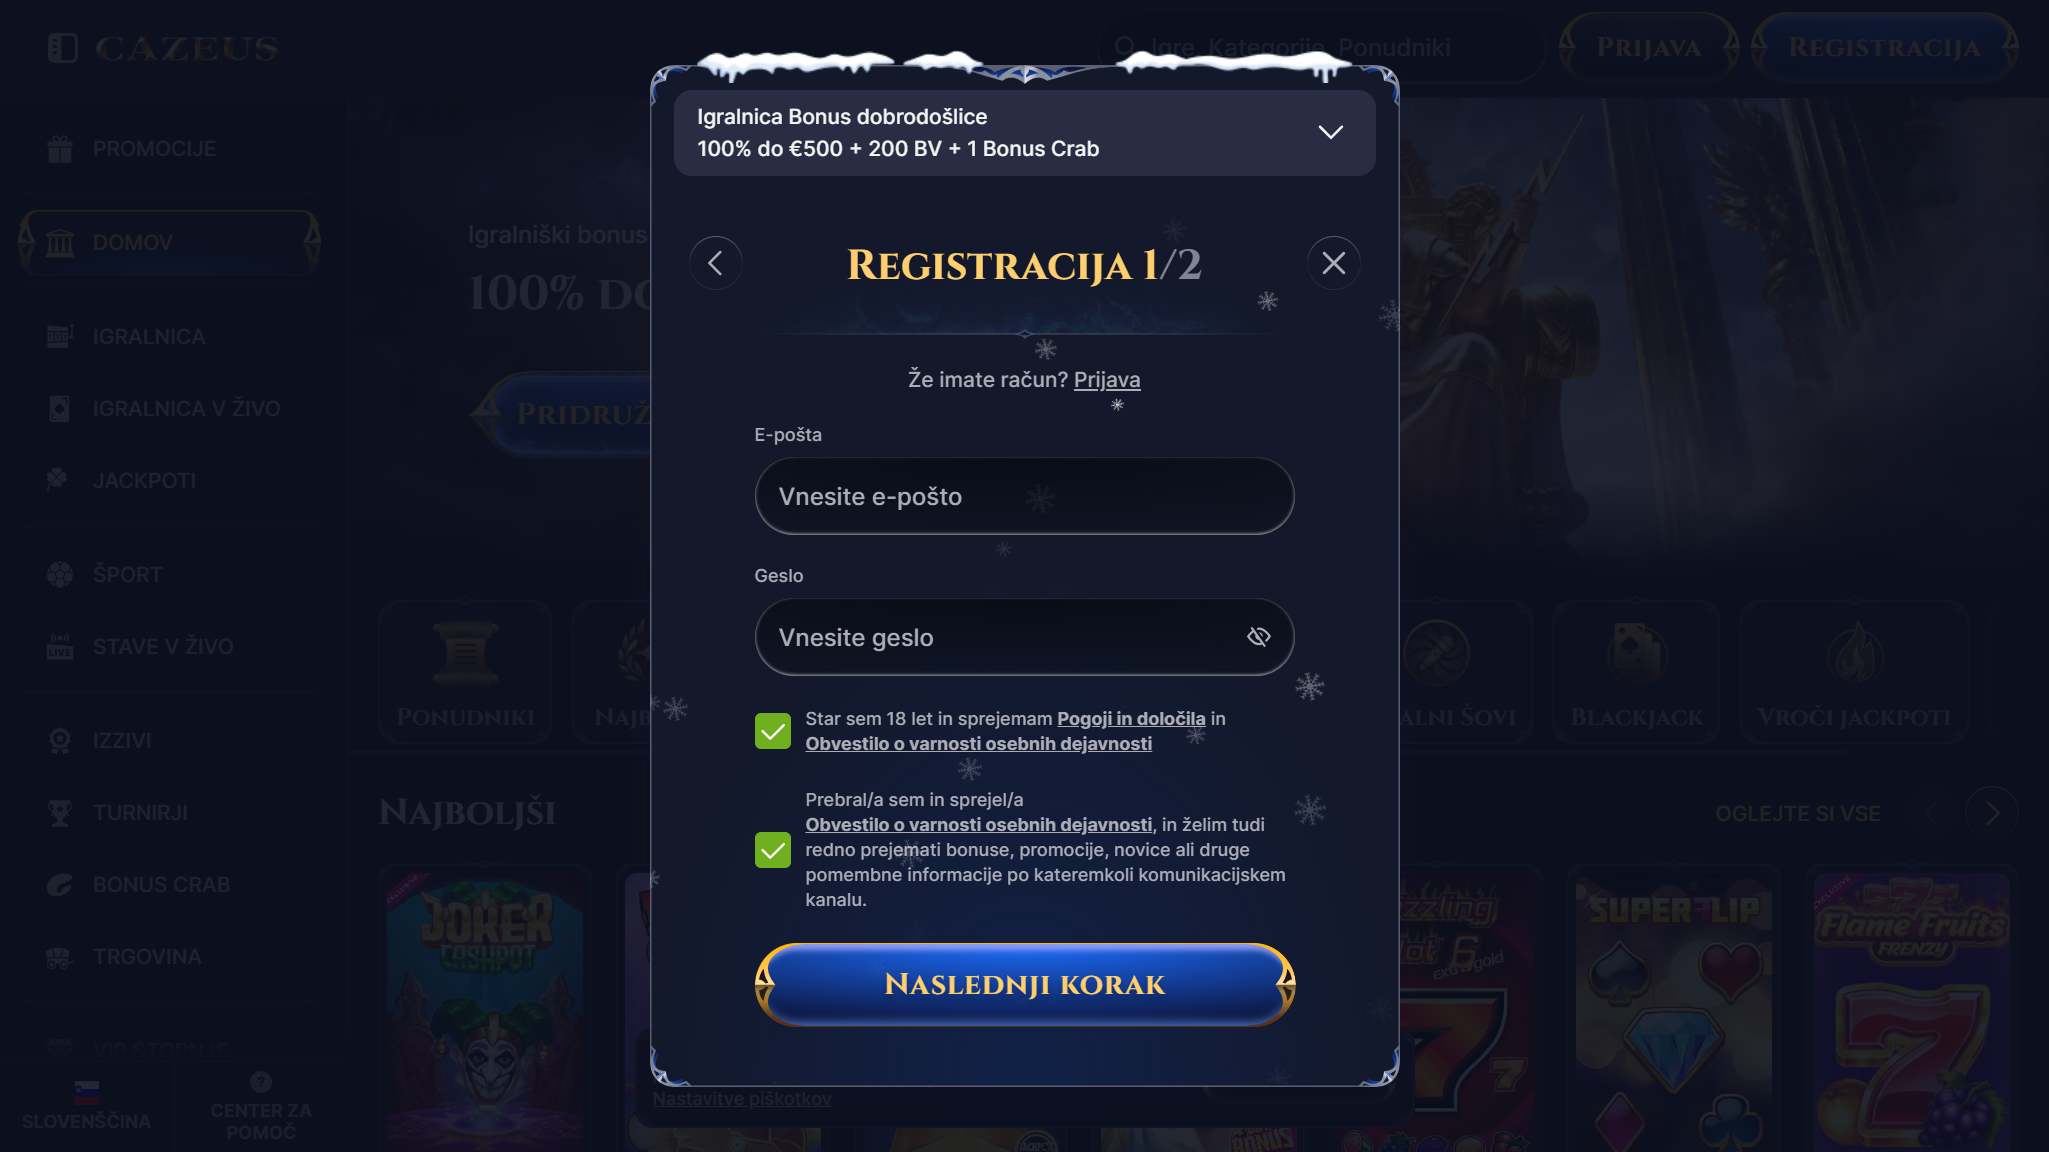This screenshot has width=2049, height=1152.
Task: Close the Registracija dialog with X
Action: (x=1333, y=263)
